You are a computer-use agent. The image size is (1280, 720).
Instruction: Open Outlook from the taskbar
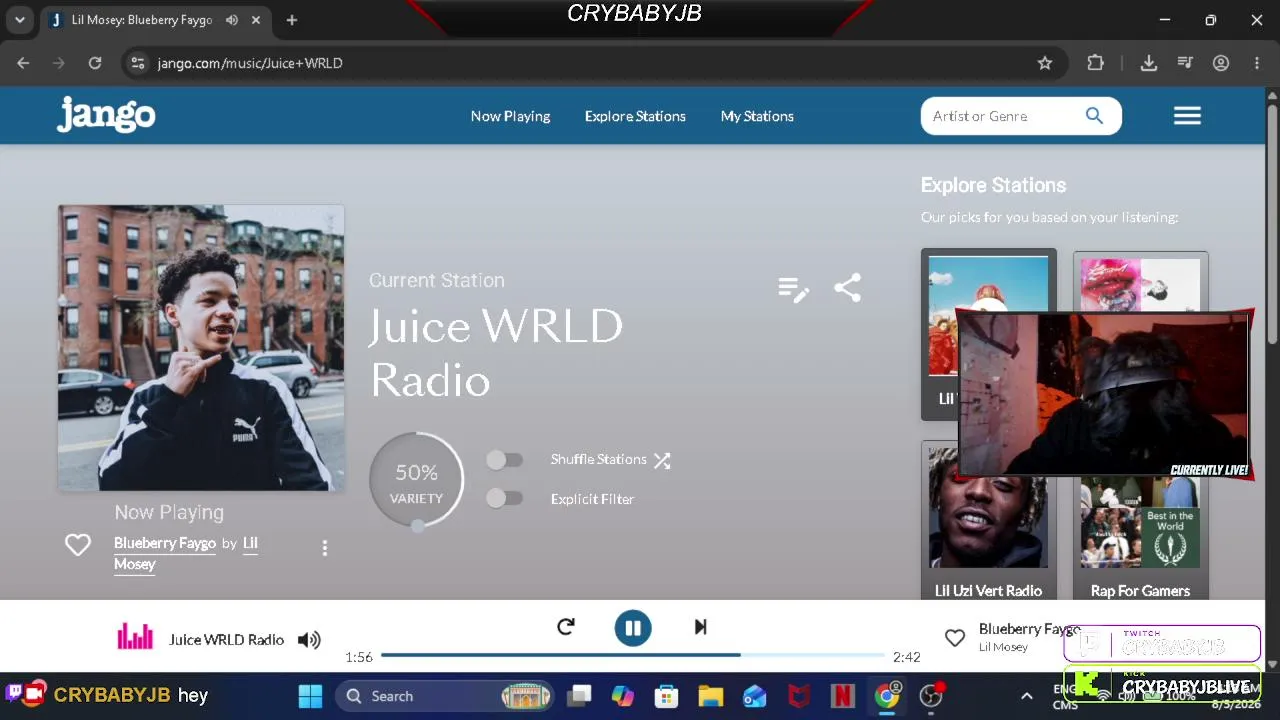pos(755,696)
